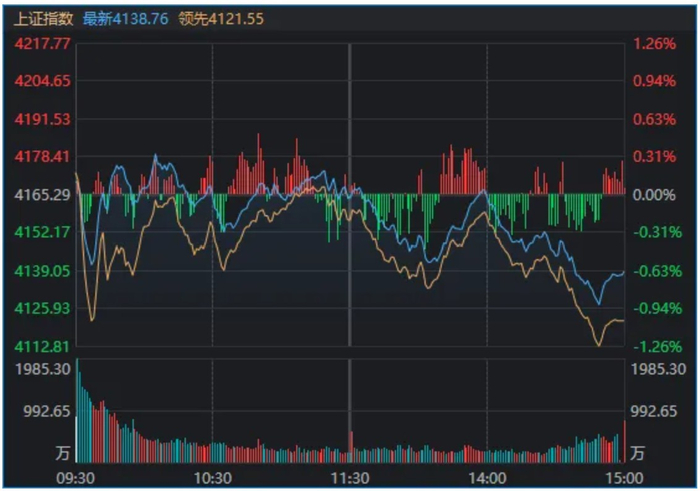Select the 最新4138.76 latest value
The width and height of the screenshot is (700, 491).
(x=126, y=19)
